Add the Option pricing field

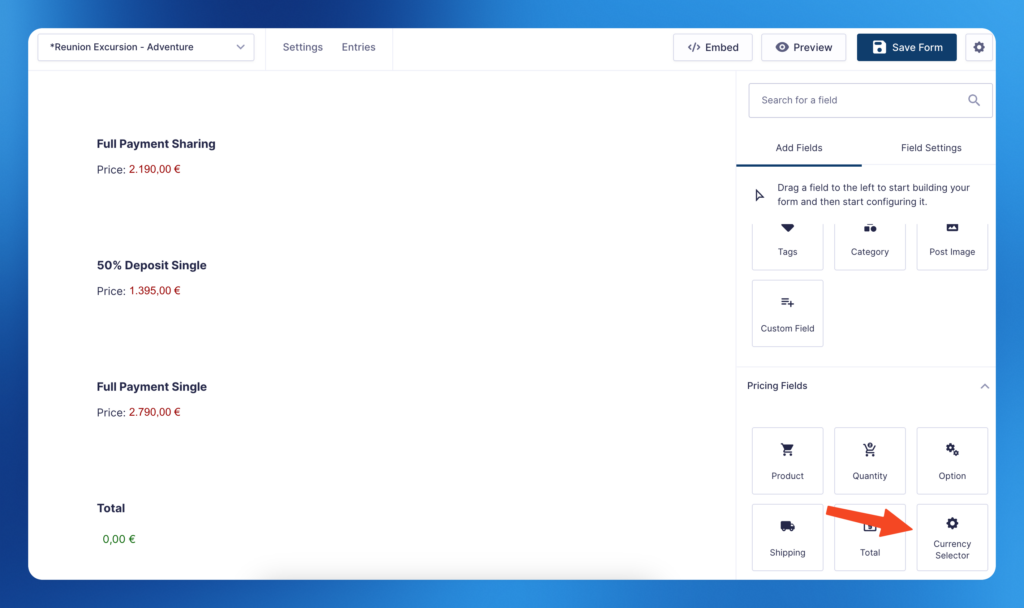click(952, 460)
